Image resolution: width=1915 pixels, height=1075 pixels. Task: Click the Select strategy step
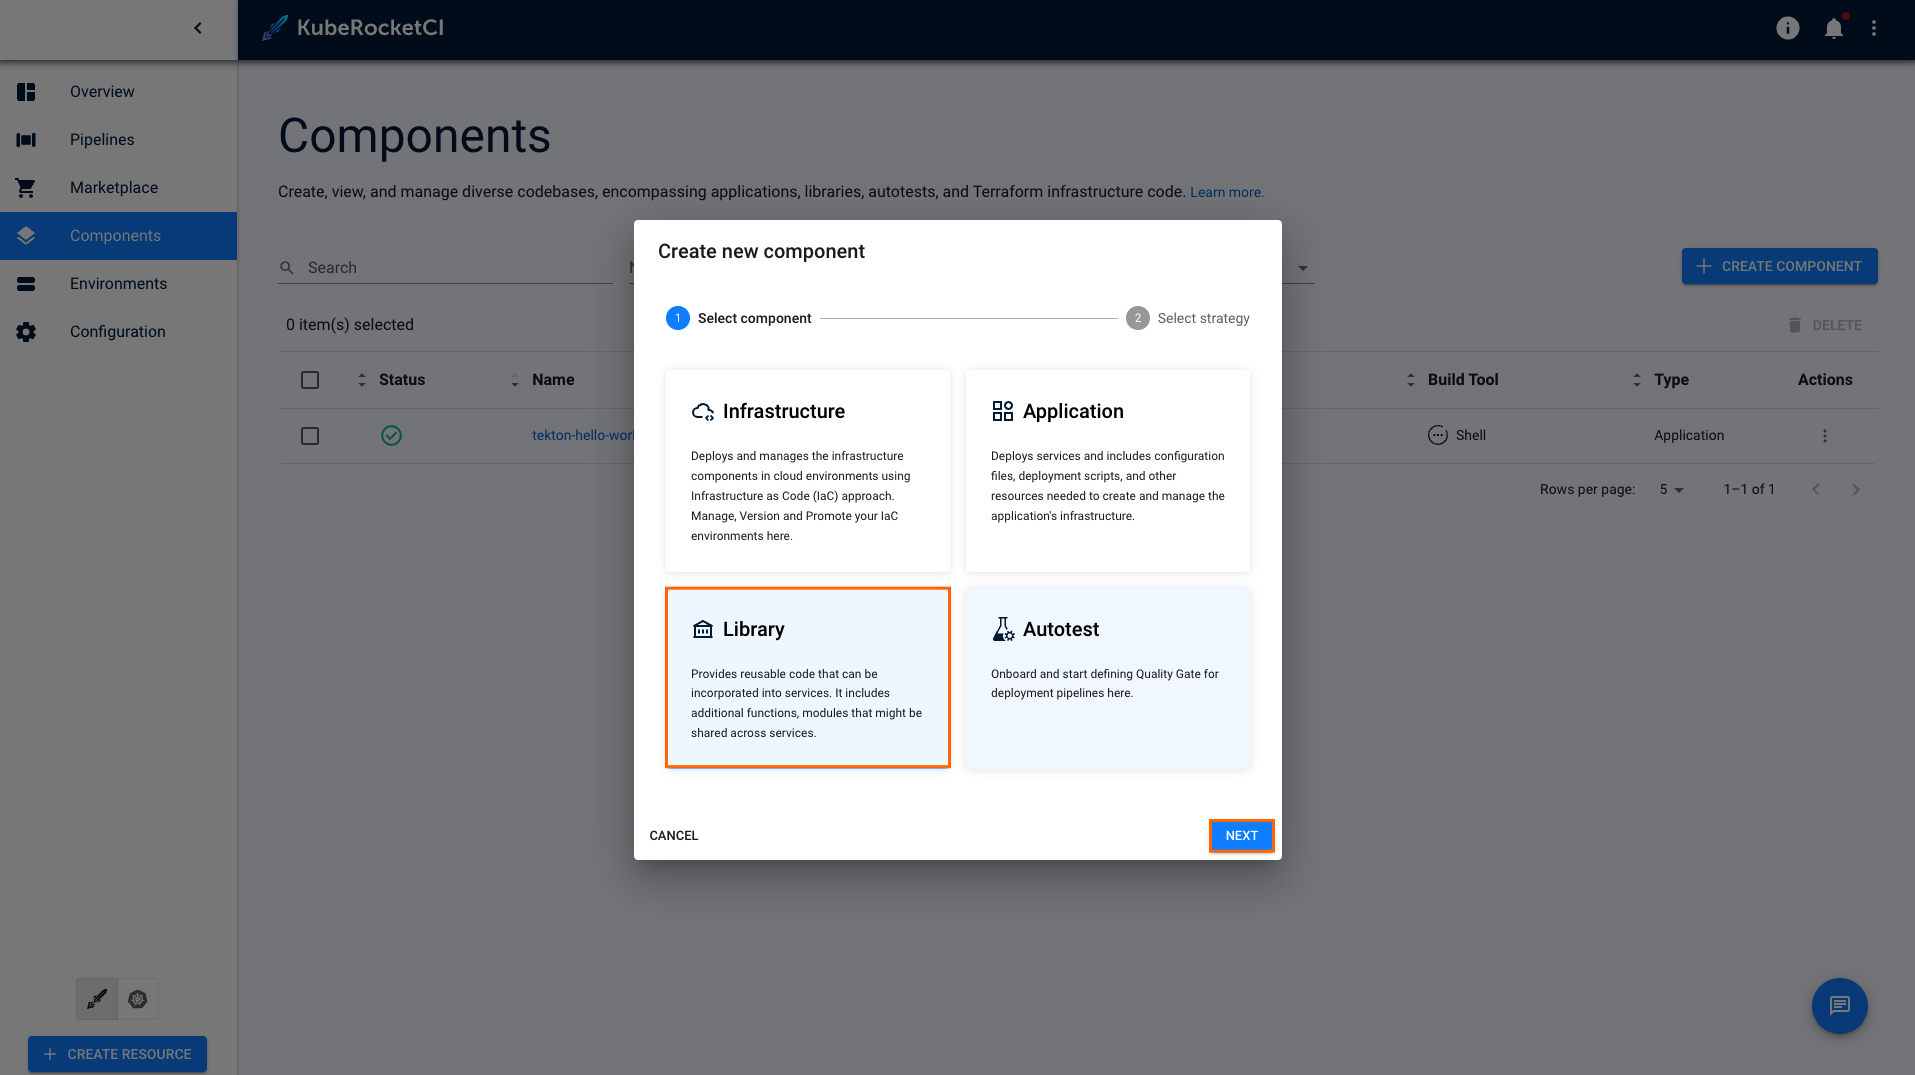point(1188,318)
